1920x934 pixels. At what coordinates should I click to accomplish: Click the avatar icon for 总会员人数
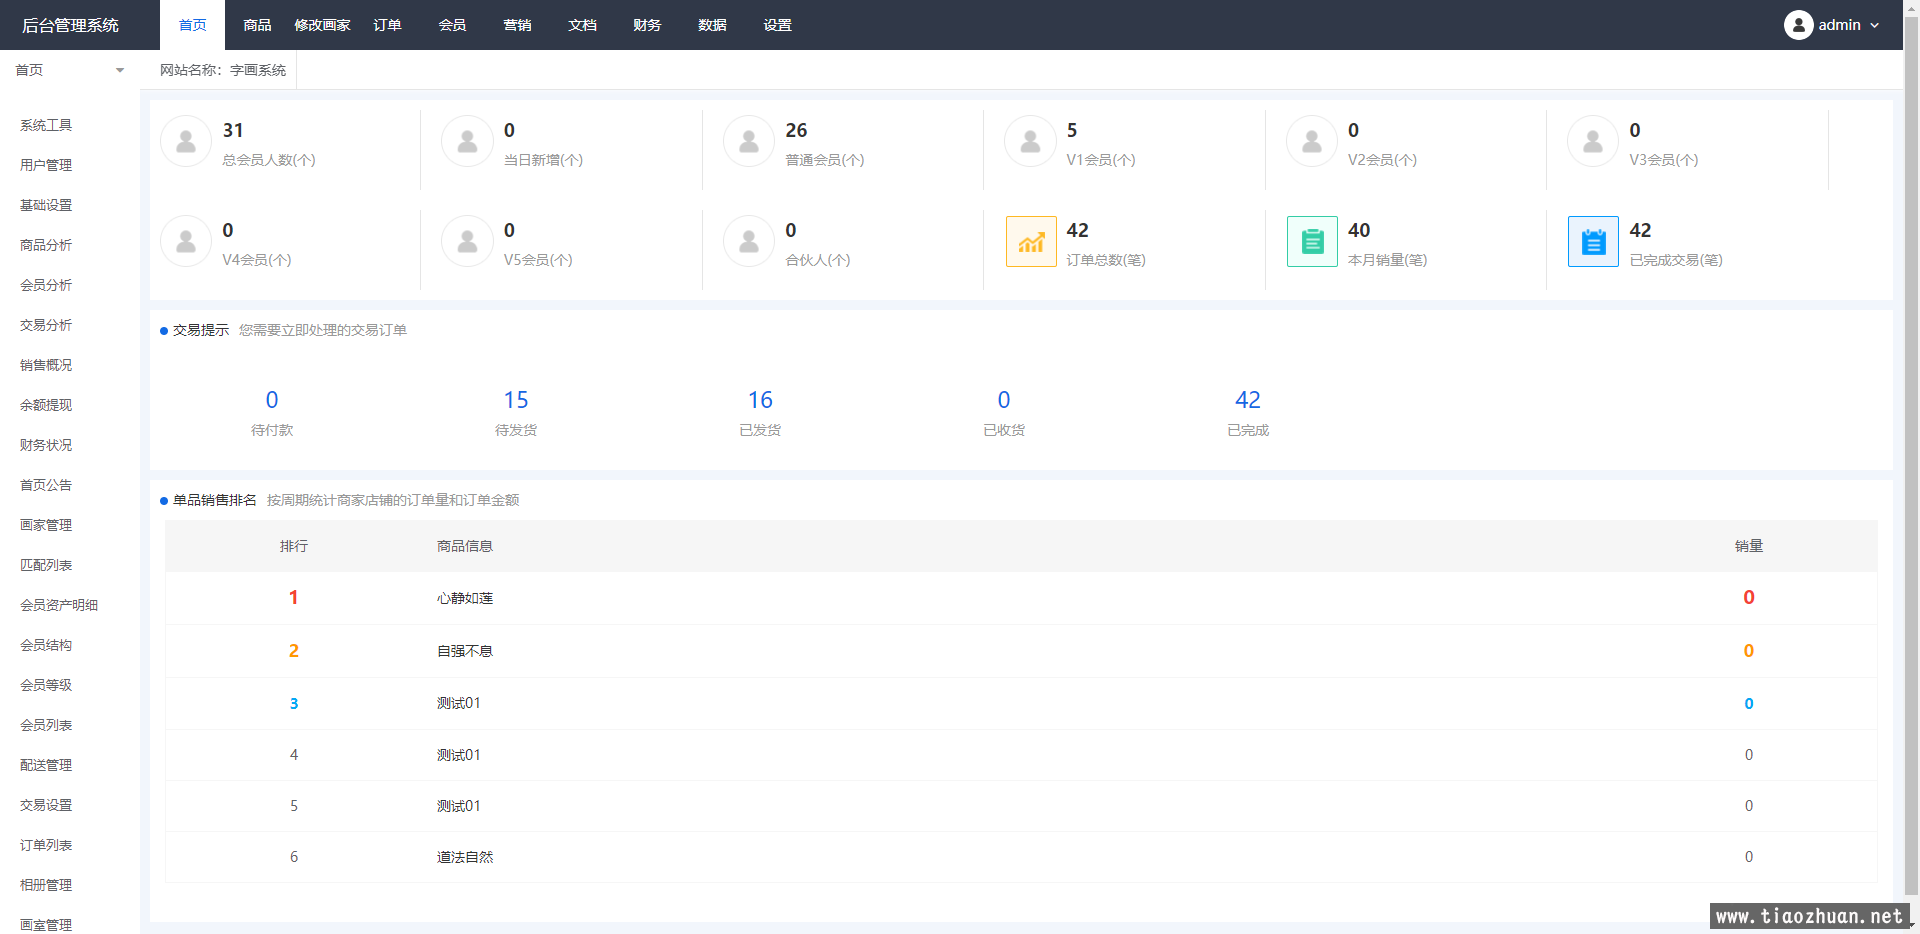tap(186, 141)
